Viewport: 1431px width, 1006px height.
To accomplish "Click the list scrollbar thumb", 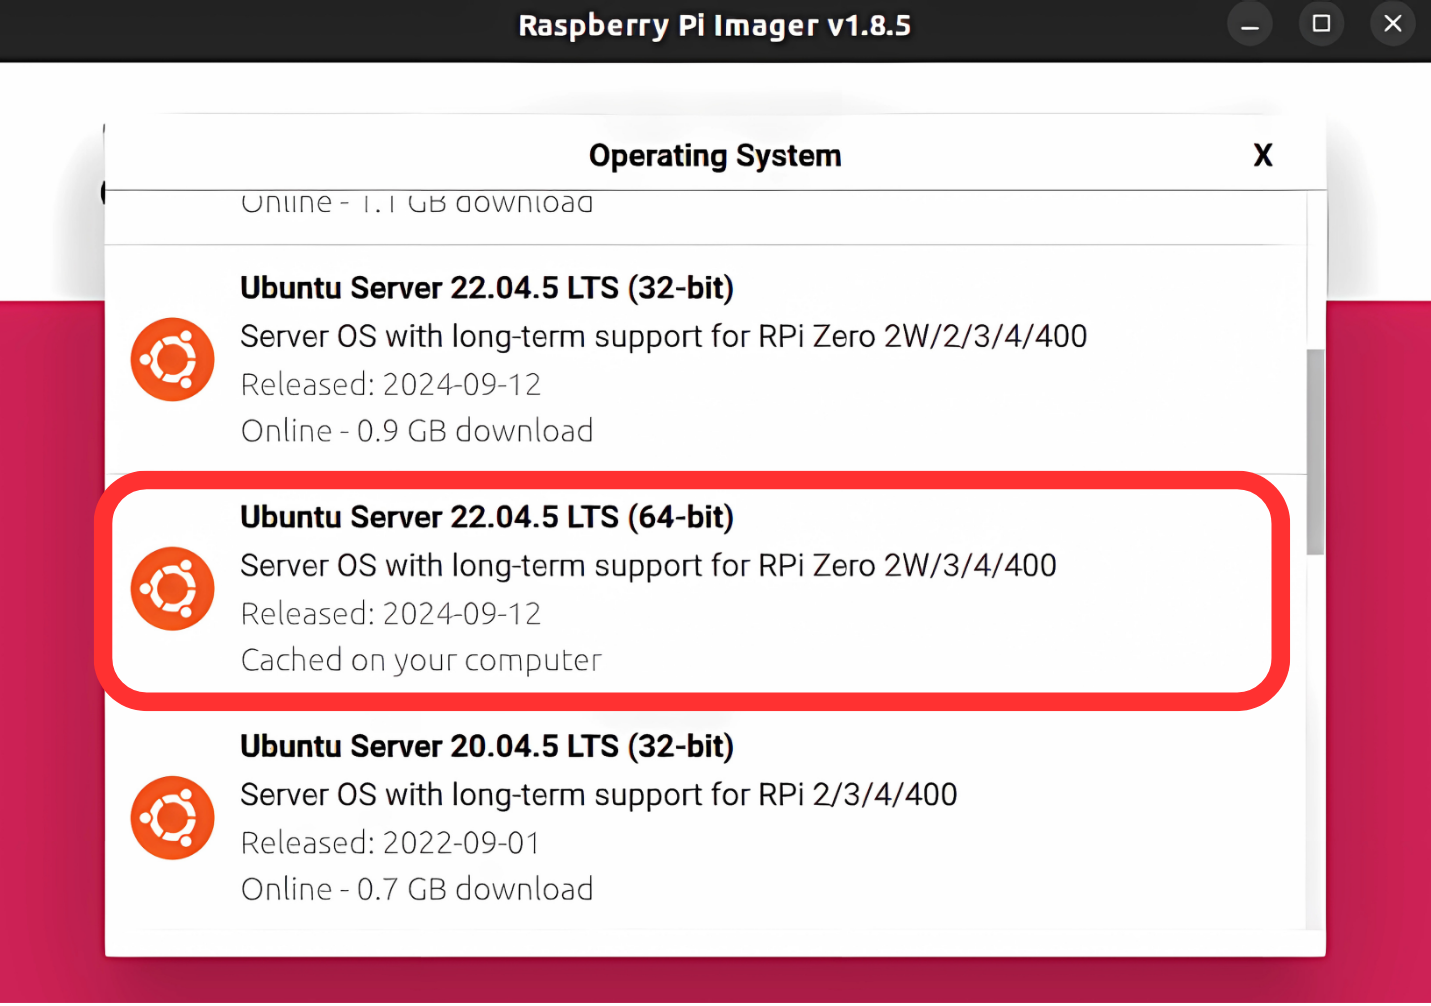I will [1316, 452].
